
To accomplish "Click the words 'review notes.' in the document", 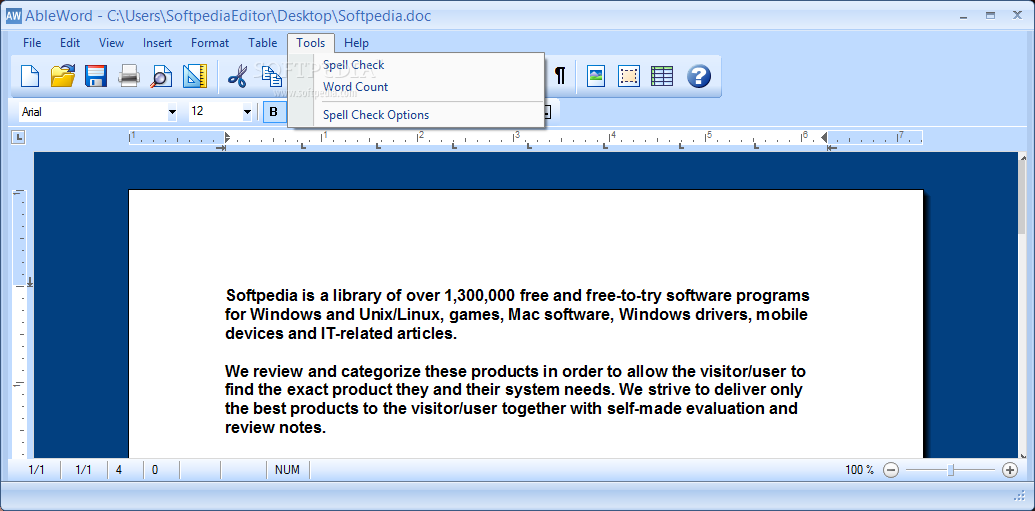I will point(276,427).
